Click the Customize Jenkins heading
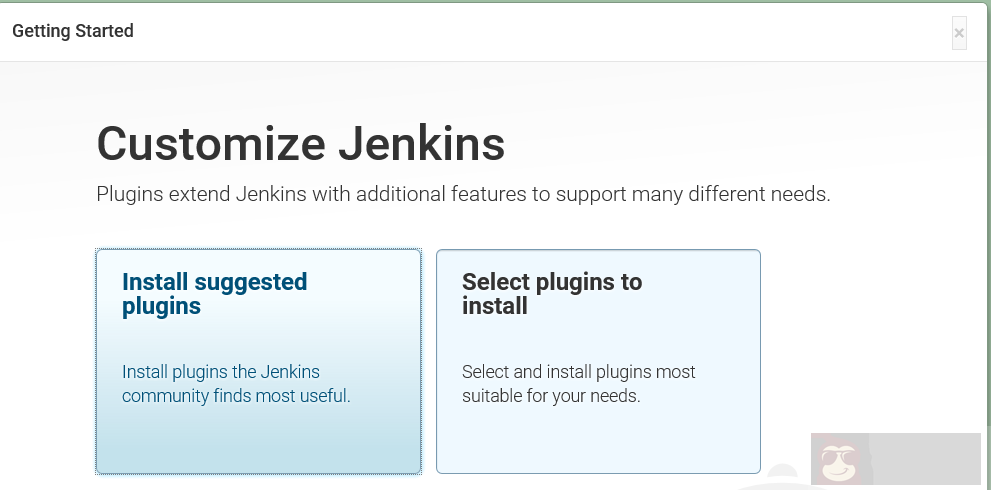This screenshot has height=490, width=991. pos(301,144)
